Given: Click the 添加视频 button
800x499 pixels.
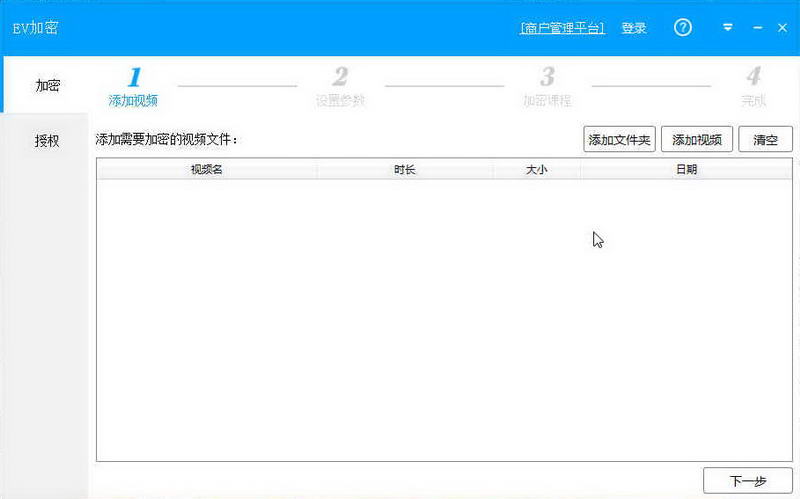Looking at the screenshot, I should (x=697, y=139).
